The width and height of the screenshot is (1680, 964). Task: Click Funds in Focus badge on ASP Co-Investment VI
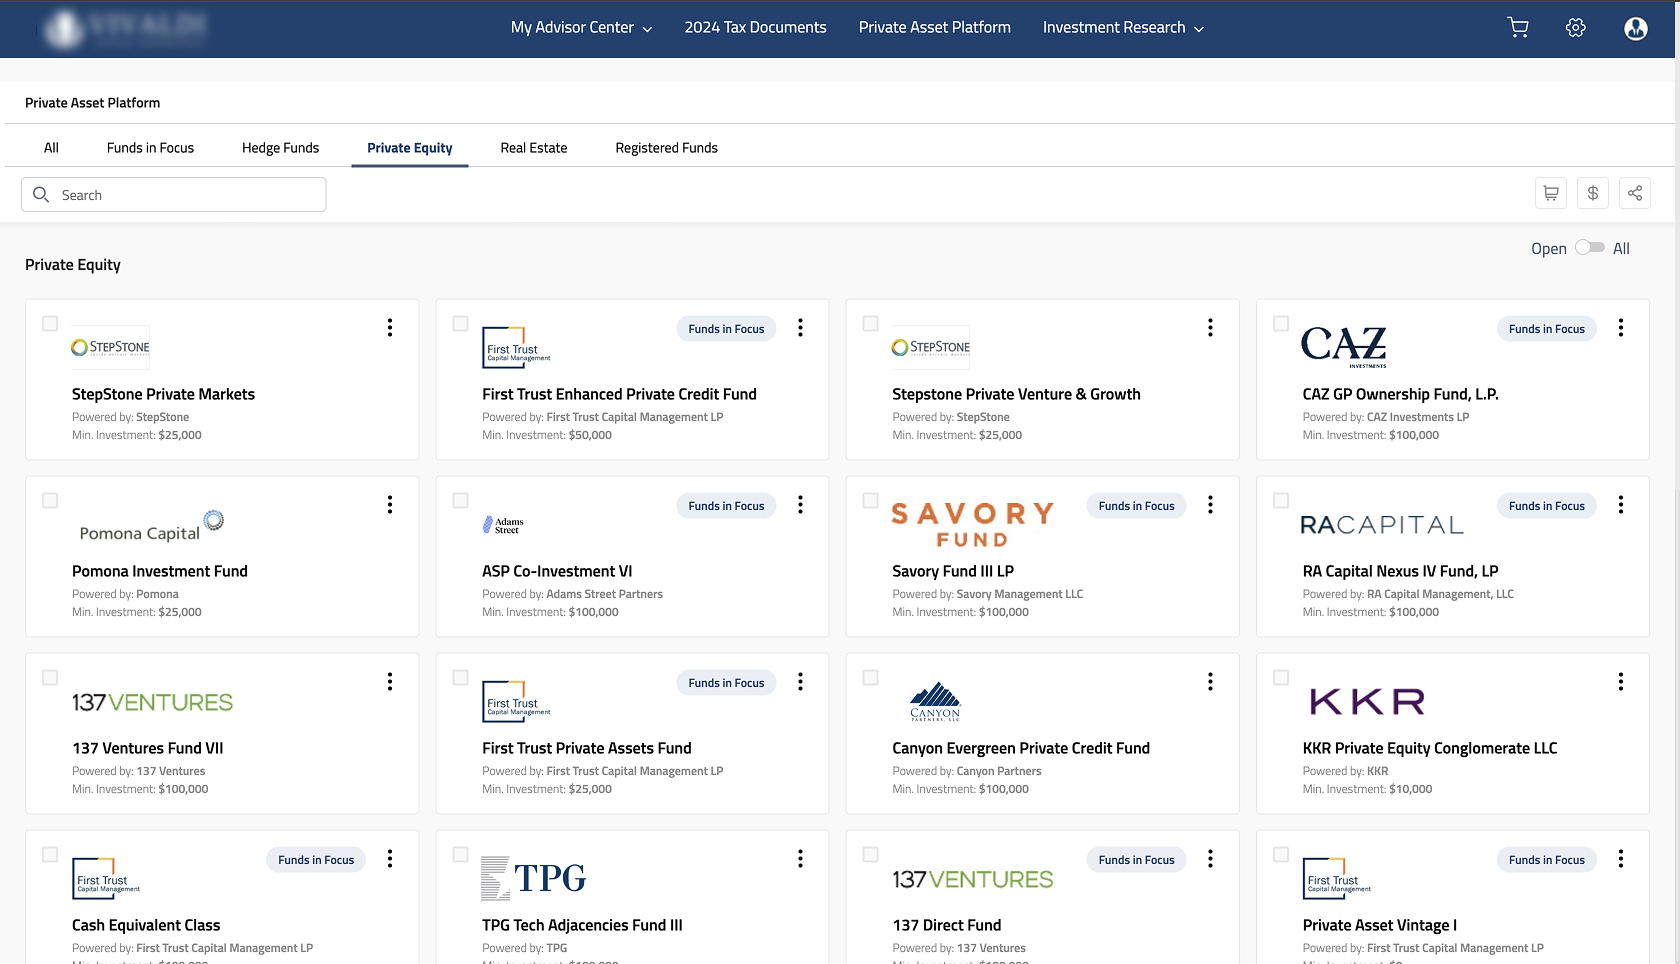pos(726,506)
